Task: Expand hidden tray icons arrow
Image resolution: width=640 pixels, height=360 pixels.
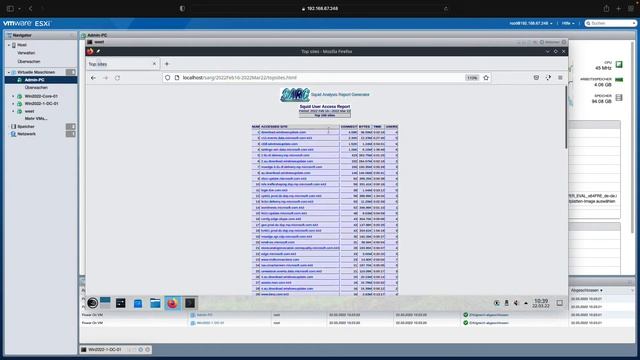Action: [x=526, y=303]
